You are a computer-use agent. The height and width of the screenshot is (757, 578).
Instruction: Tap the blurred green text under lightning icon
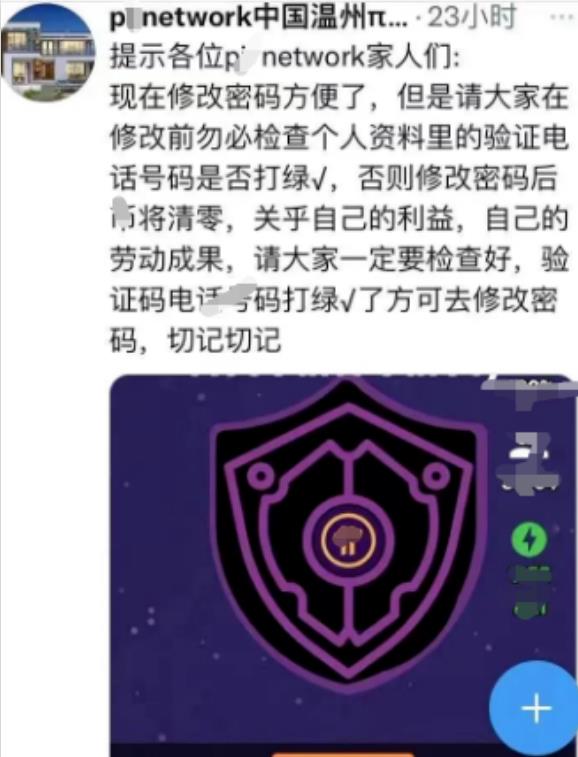click(531, 591)
